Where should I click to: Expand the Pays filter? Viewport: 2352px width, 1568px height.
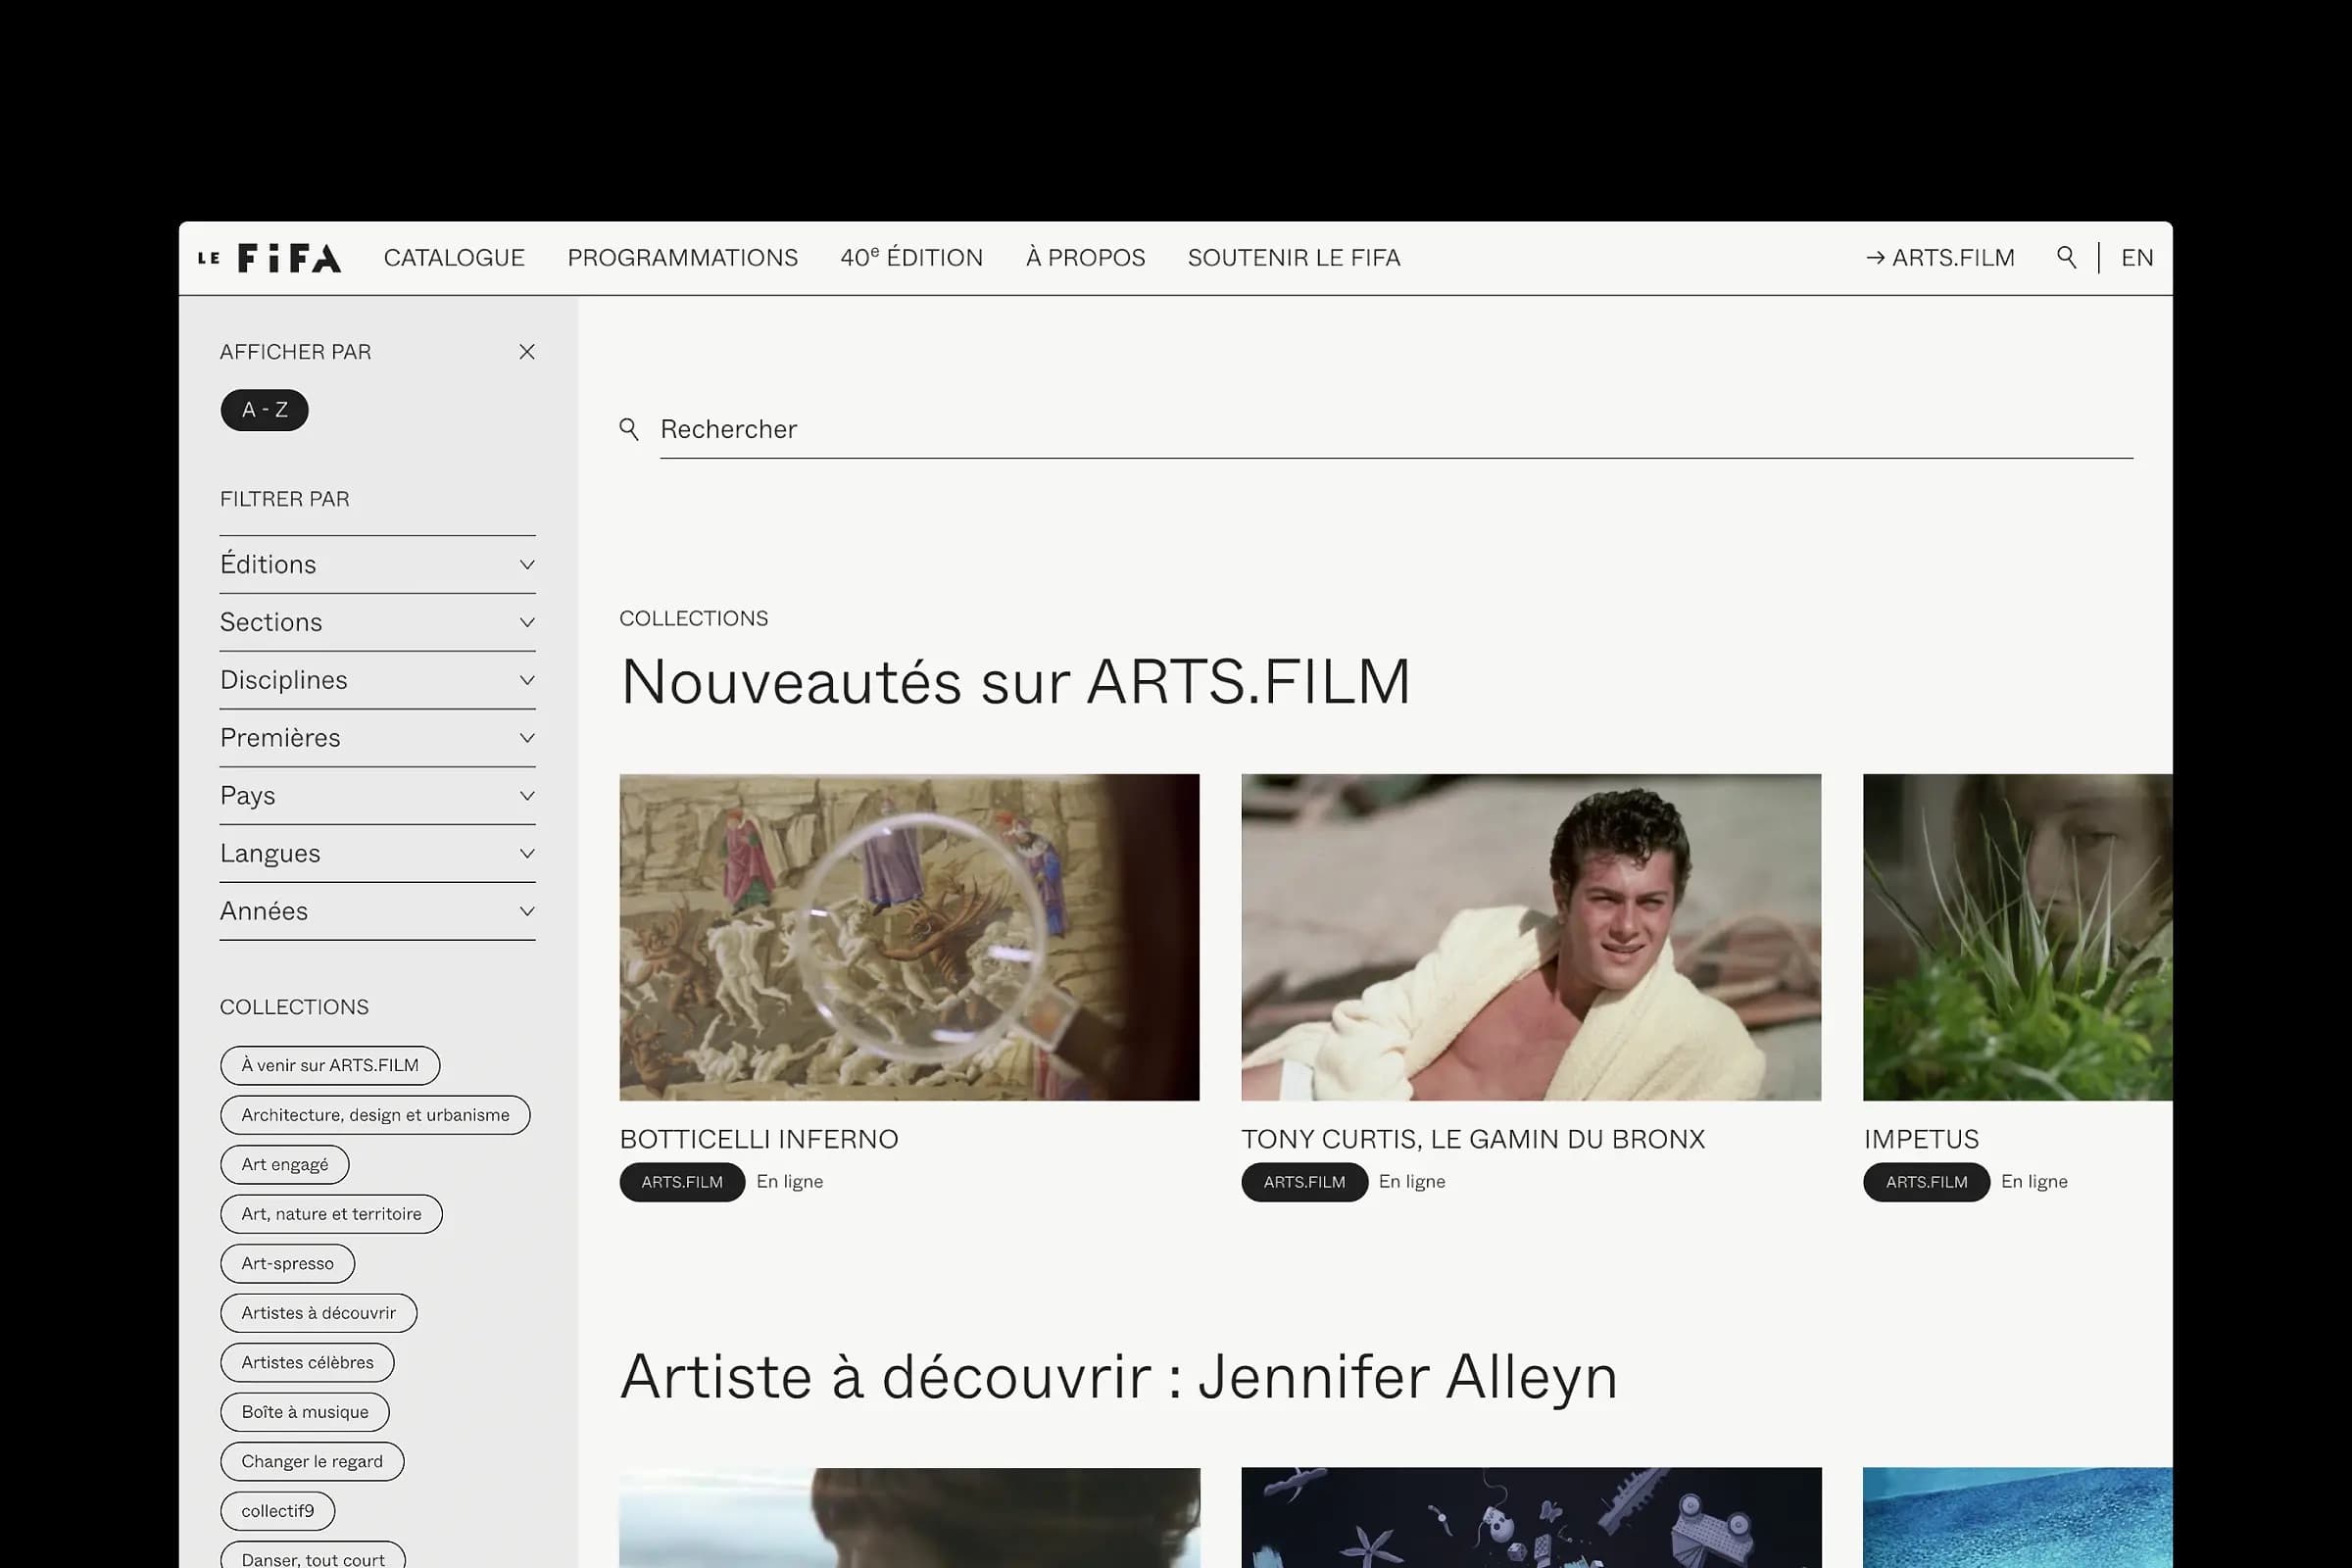(x=378, y=796)
